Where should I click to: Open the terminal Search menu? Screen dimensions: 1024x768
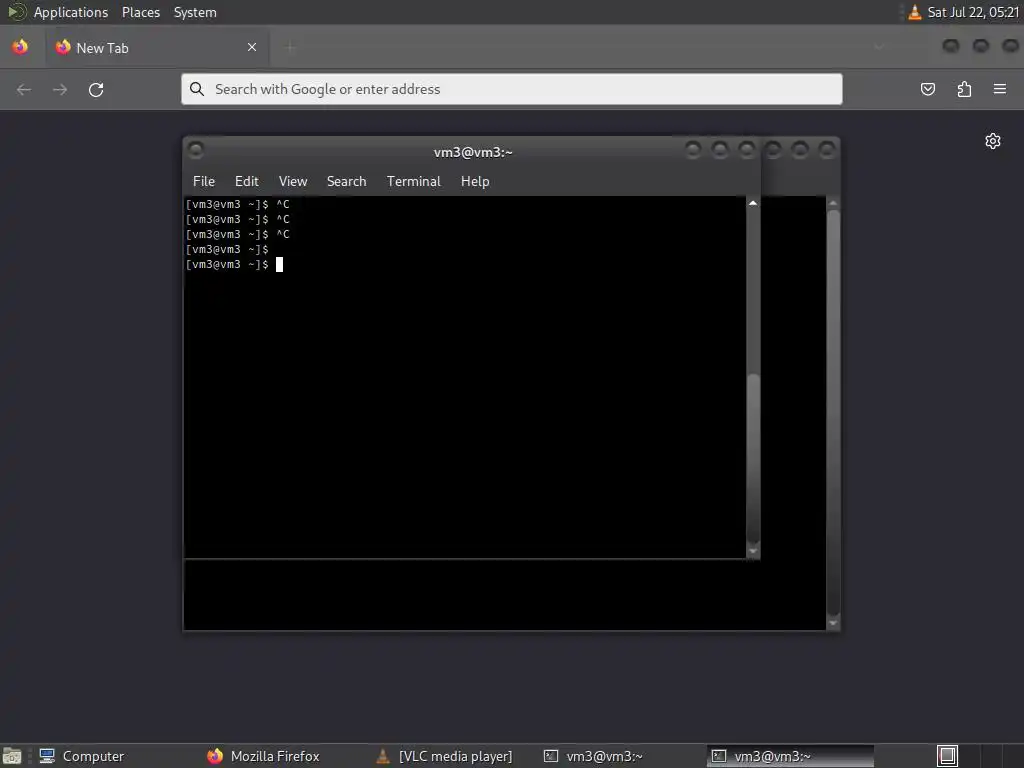(346, 182)
